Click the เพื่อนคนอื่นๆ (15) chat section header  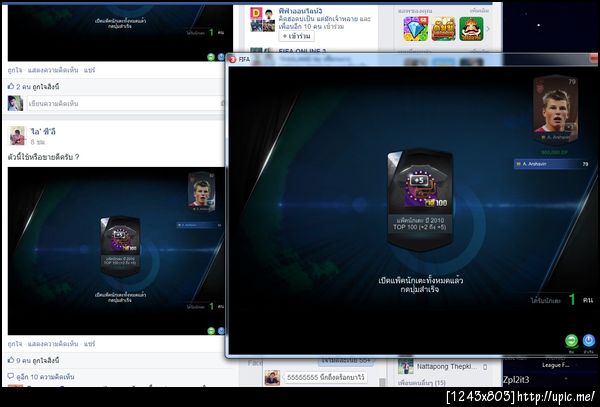click(422, 383)
